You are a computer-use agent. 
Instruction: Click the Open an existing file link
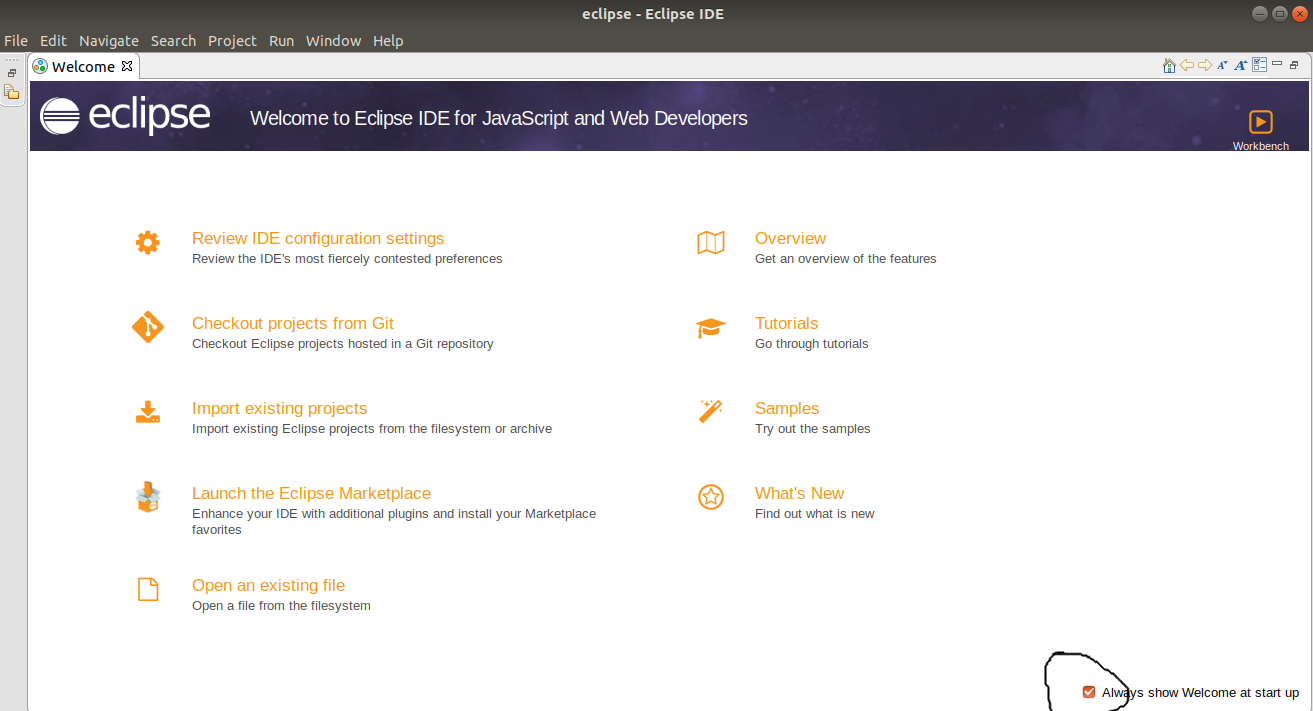click(268, 585)
